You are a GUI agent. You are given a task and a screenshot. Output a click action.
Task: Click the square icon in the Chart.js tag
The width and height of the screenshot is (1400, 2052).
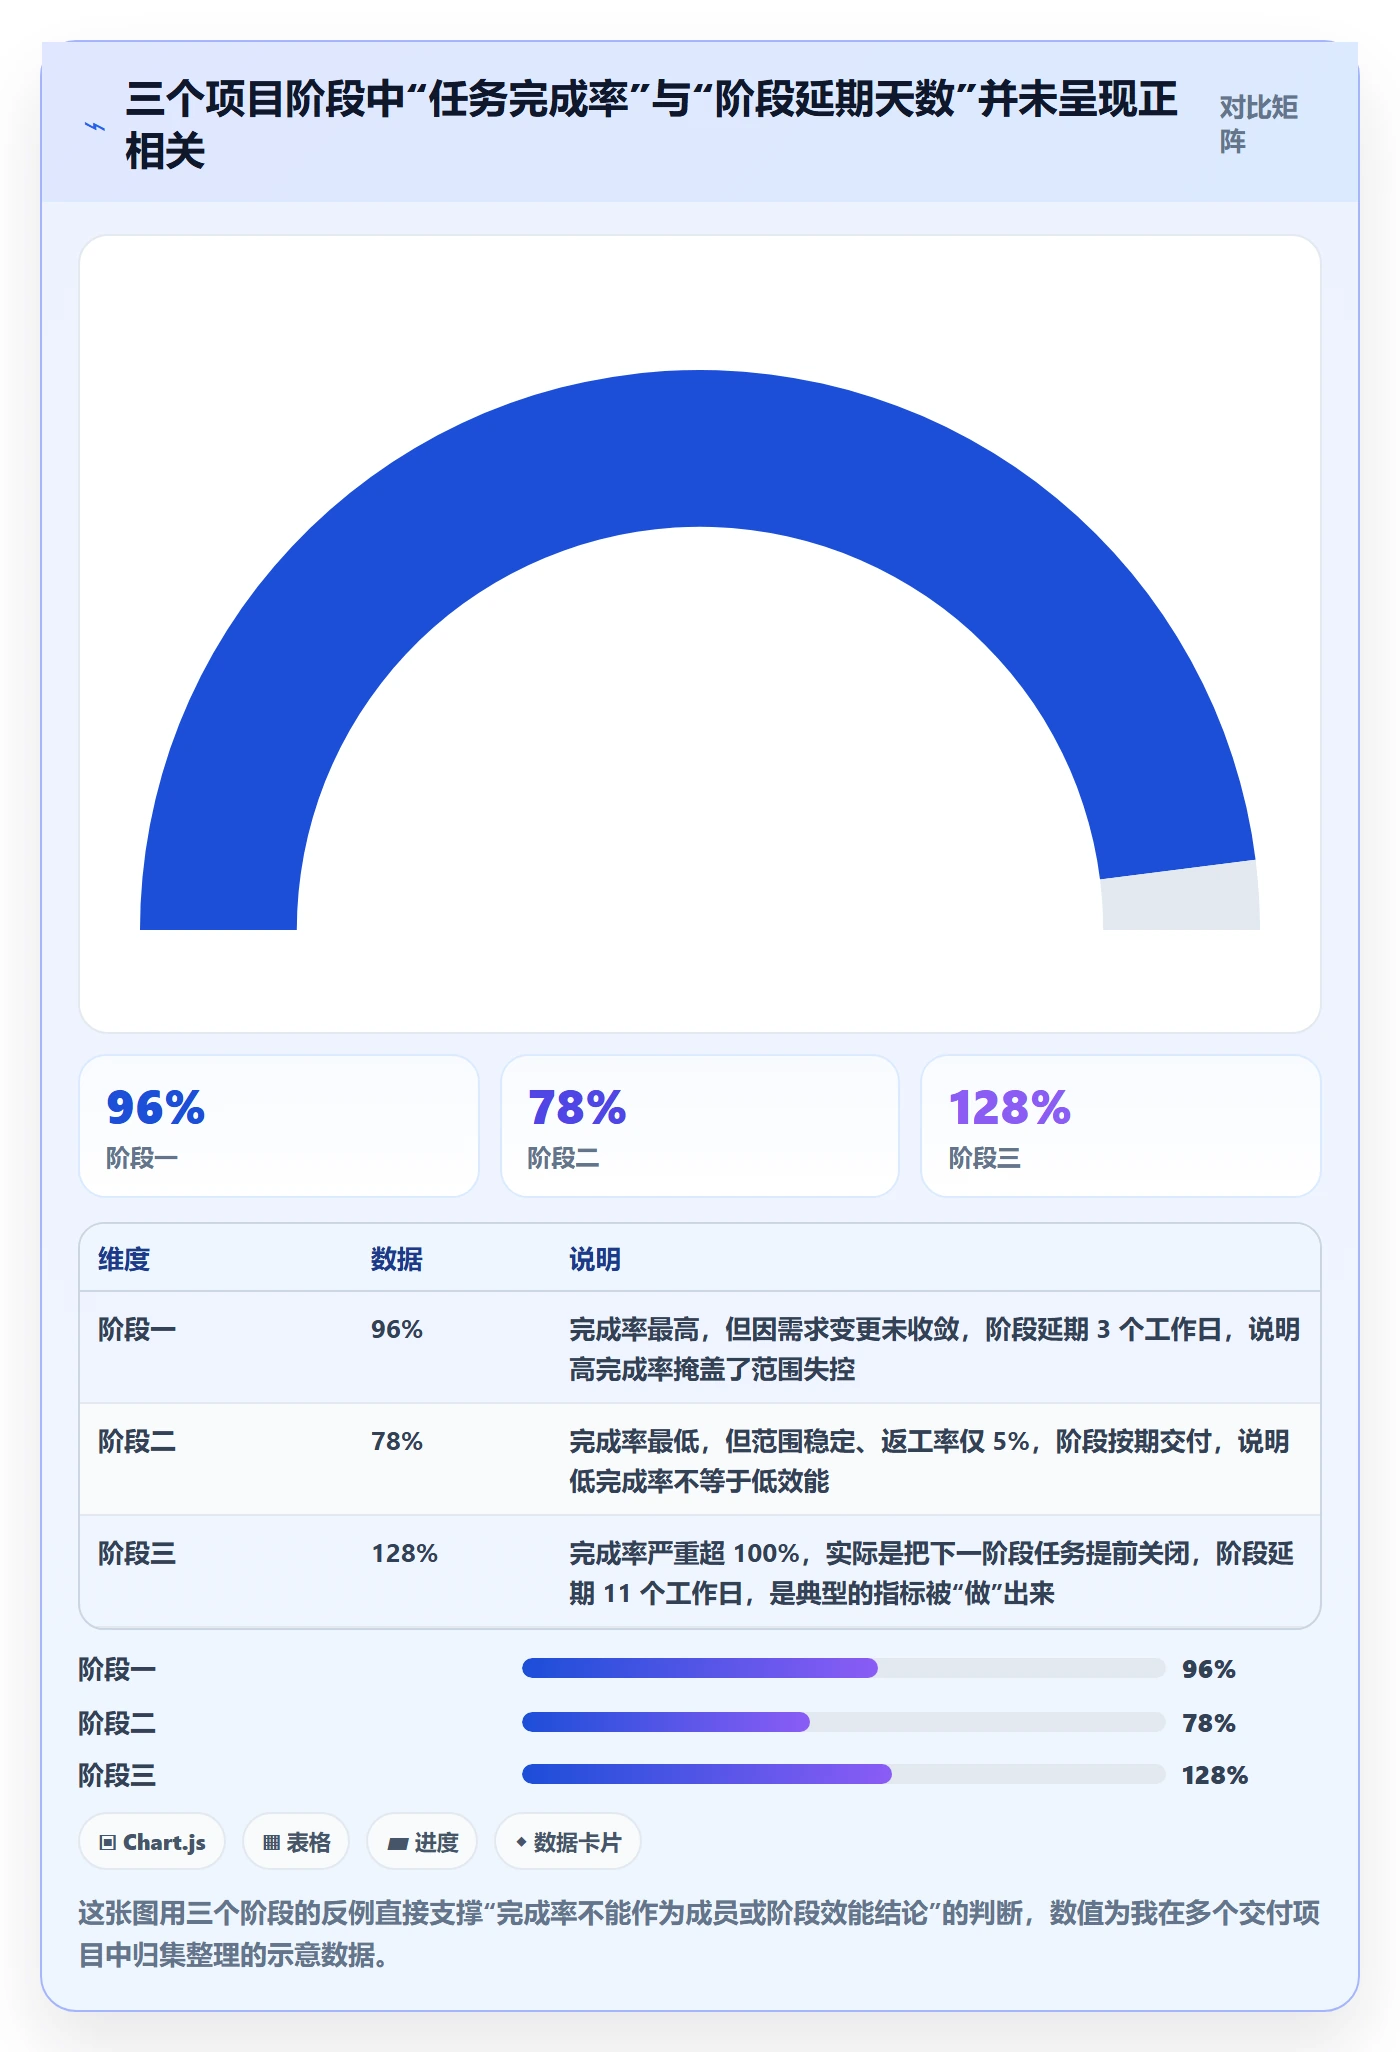108,1843
